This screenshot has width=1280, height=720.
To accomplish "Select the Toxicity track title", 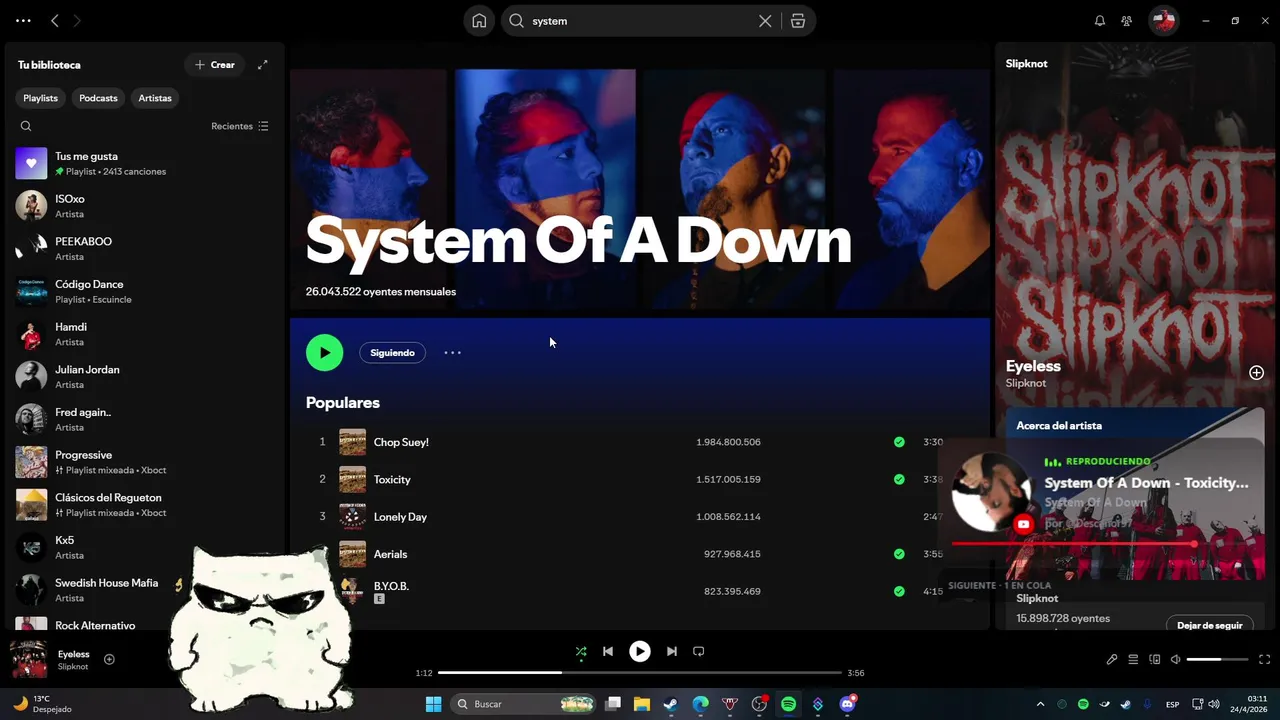I will [x=392, y=480].
